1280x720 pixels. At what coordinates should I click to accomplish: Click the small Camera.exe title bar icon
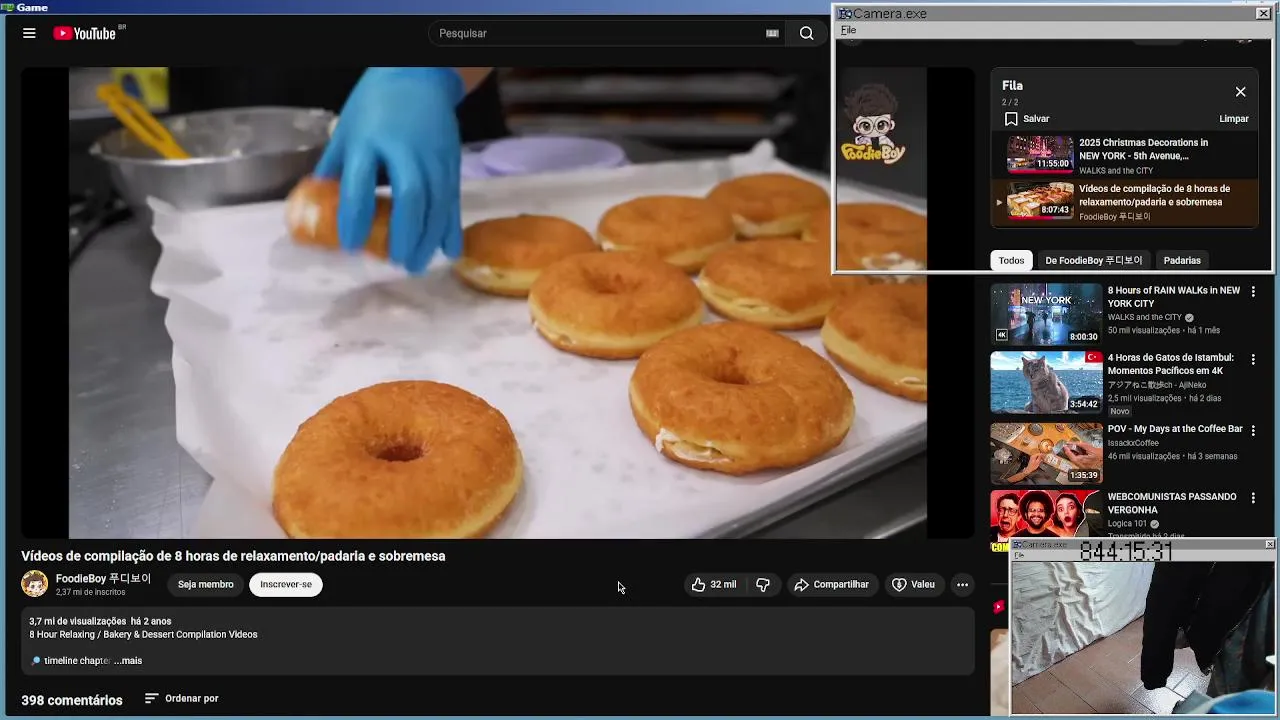tap(1017, 545)
